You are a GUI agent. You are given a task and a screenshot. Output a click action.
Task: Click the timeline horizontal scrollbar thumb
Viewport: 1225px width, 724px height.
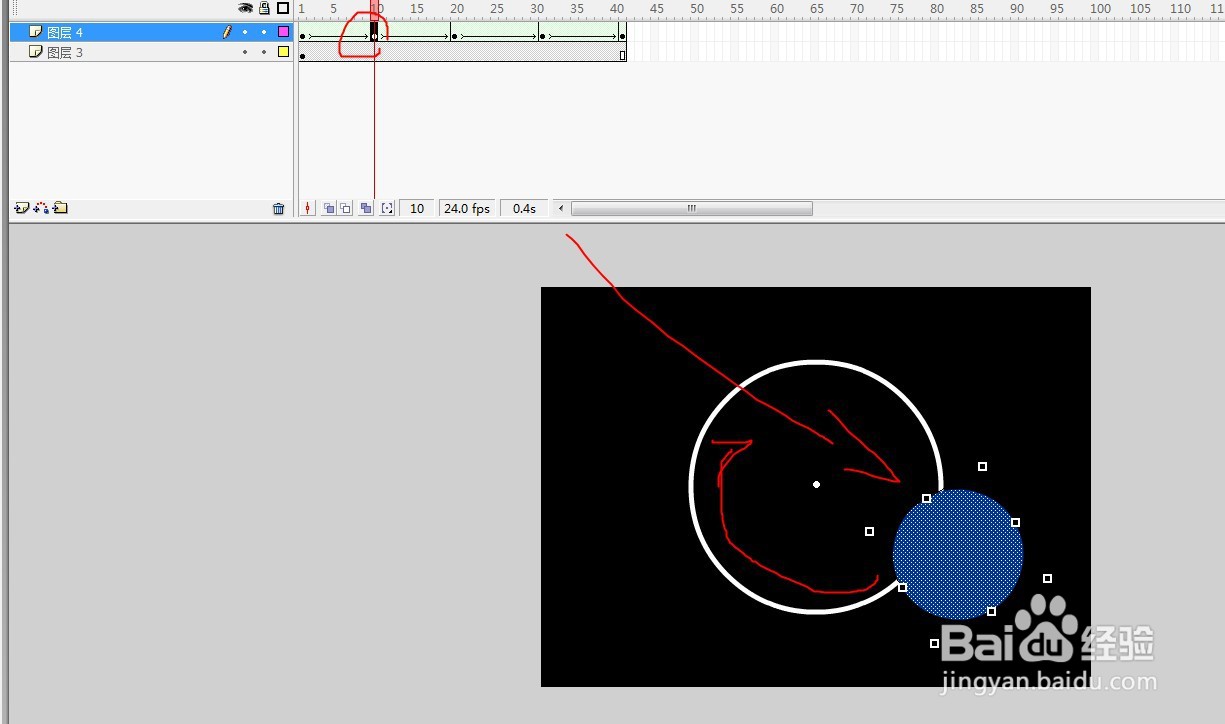pos(691,208)
